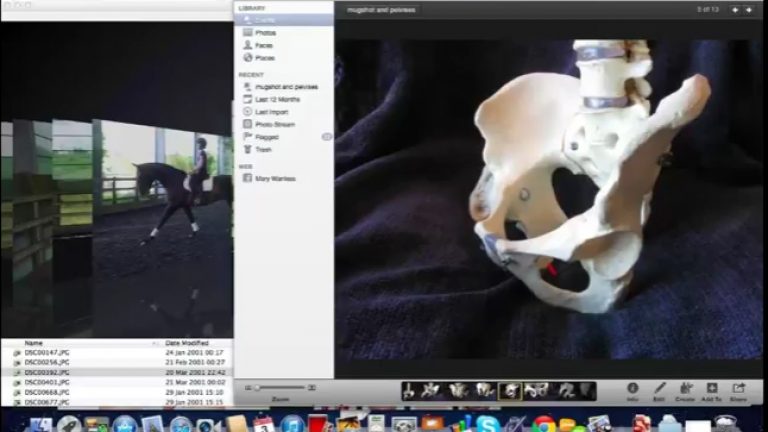Click the Share icon in toolbar
Image resolution: width=768 pixels, height=432 pixels.
point(738,389)
